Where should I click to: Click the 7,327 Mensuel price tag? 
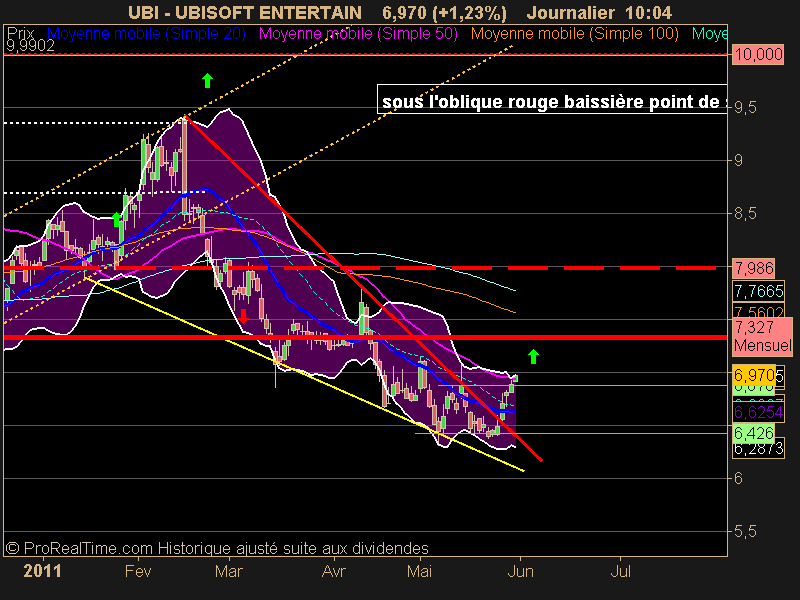[762, 336]
